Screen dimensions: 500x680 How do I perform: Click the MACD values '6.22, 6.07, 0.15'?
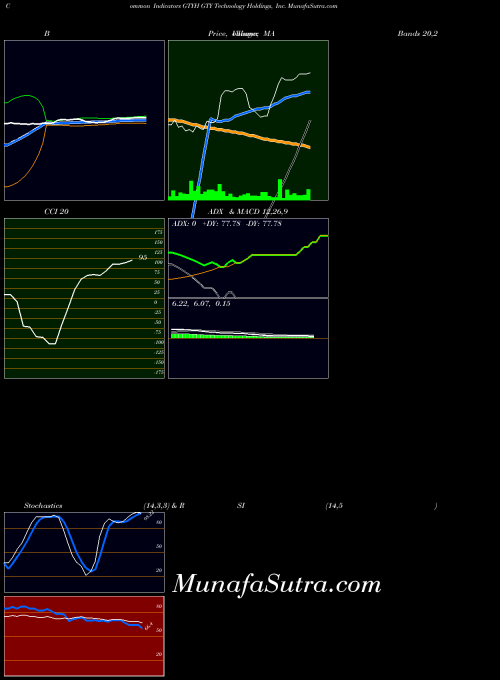tap(201, 304)
